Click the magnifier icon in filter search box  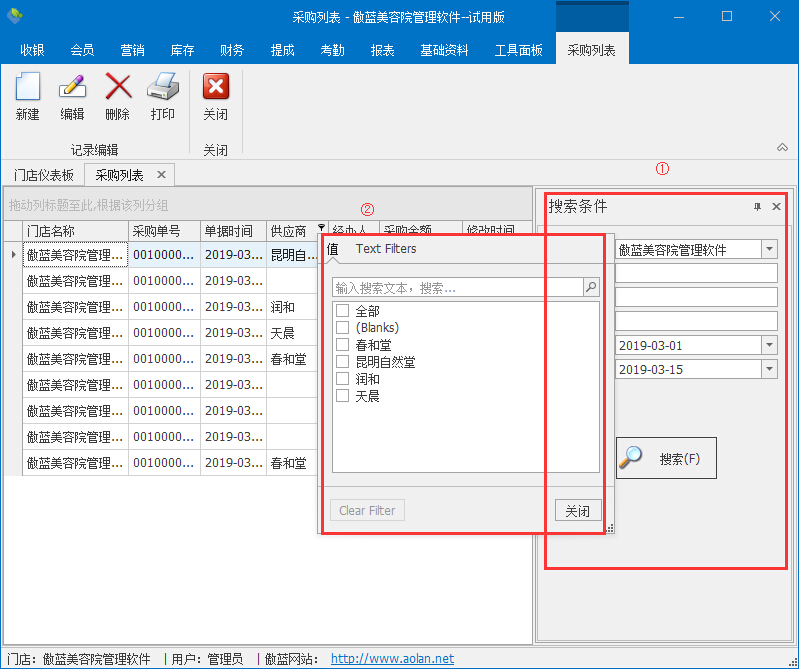[591, 288]
